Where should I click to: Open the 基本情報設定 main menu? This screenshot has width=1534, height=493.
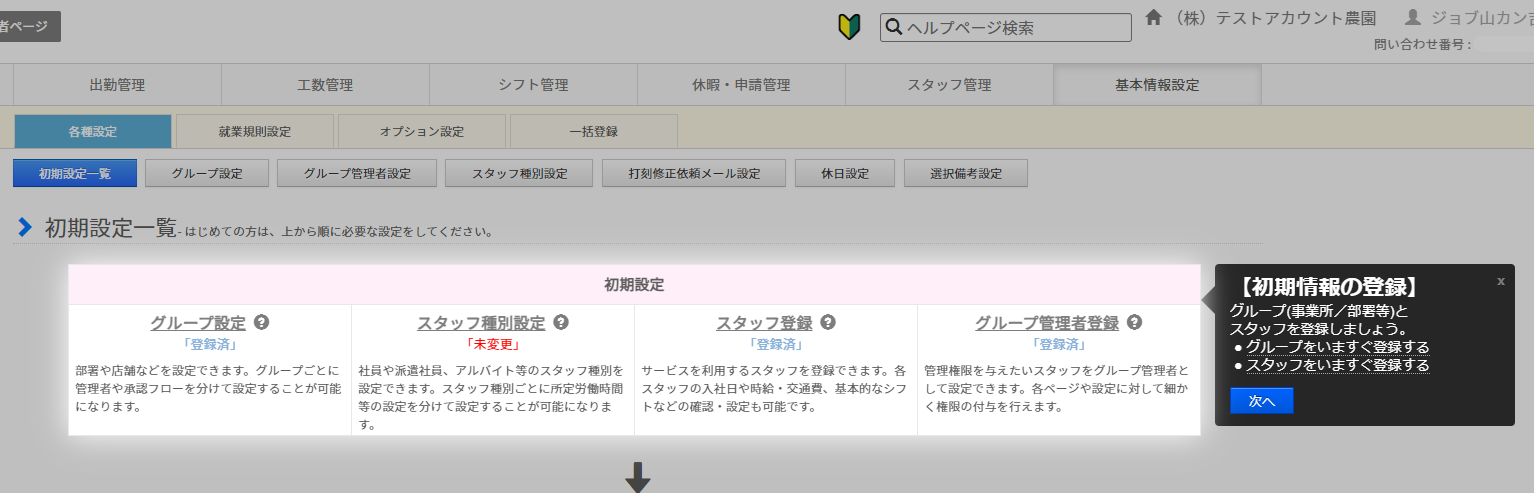1157,85
